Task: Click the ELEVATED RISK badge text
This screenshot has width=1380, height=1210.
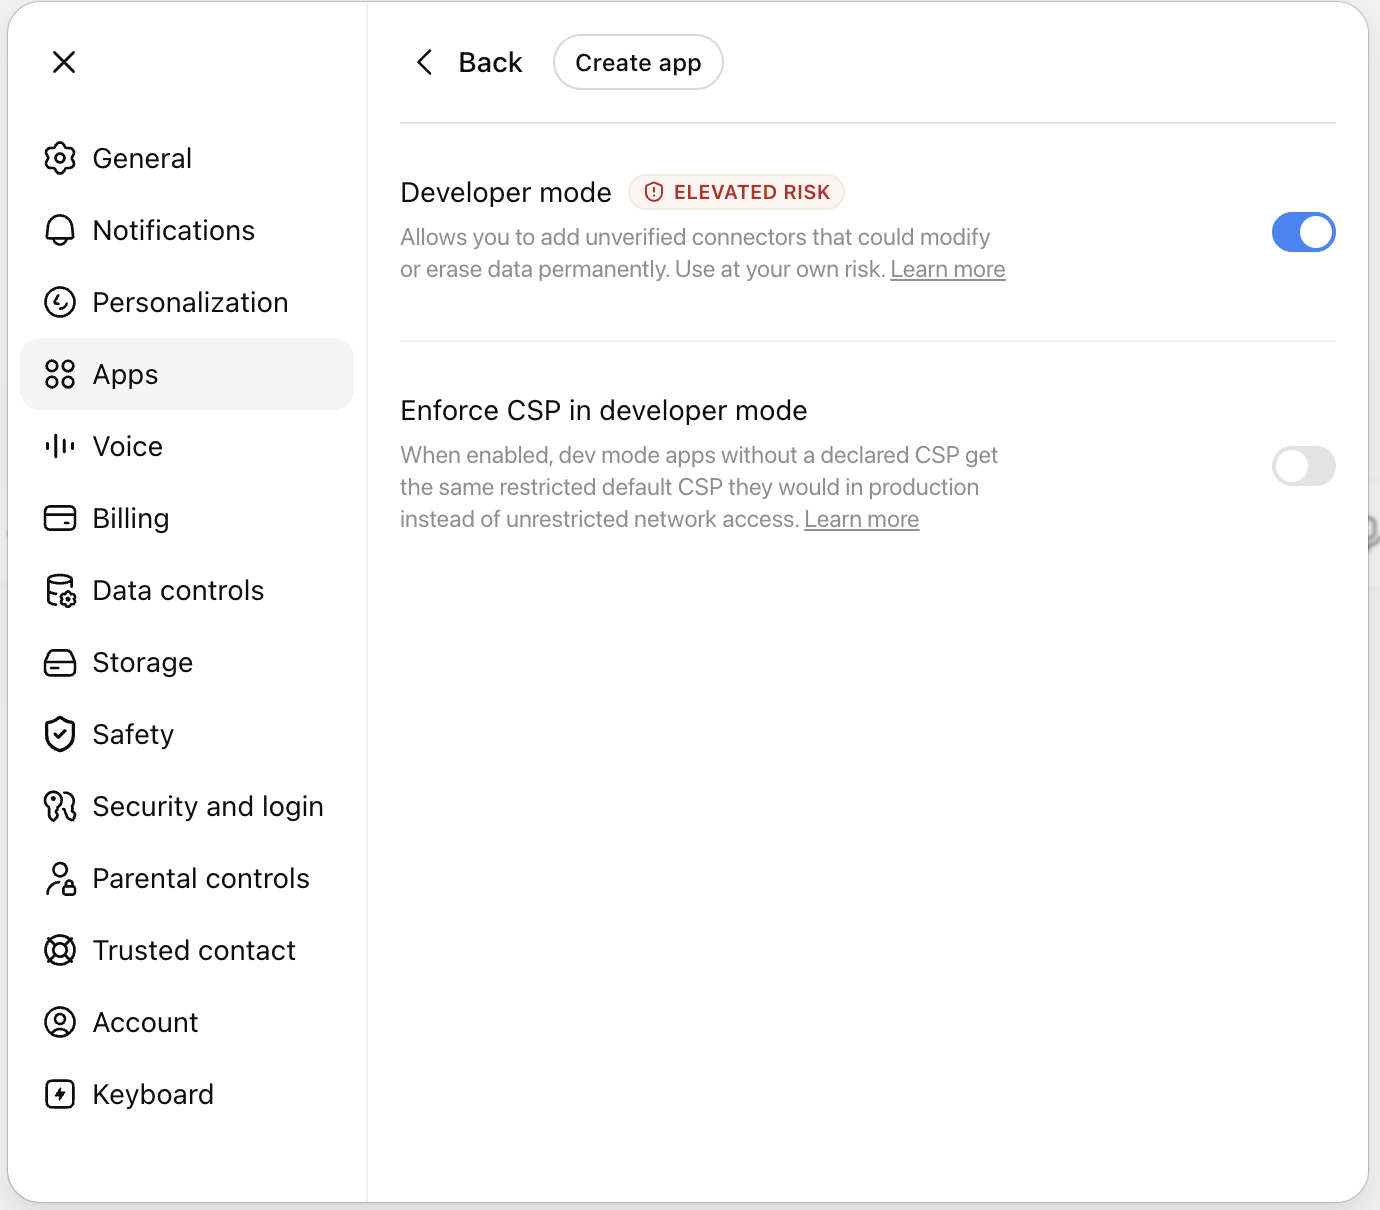Action: pos(752,192)
